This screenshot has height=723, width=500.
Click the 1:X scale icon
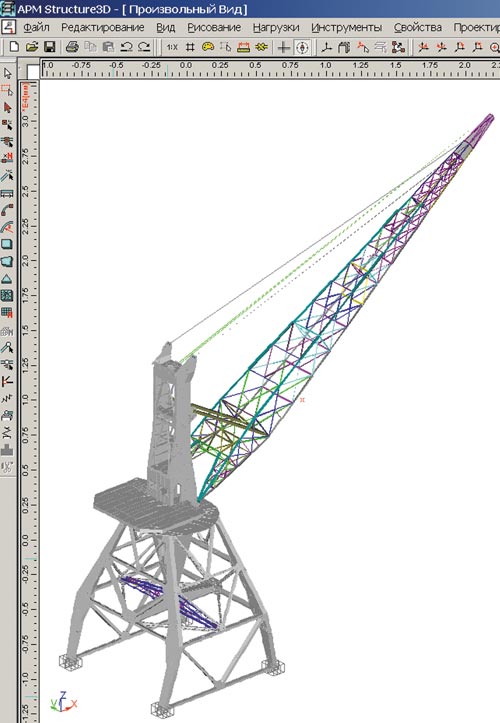172,47
